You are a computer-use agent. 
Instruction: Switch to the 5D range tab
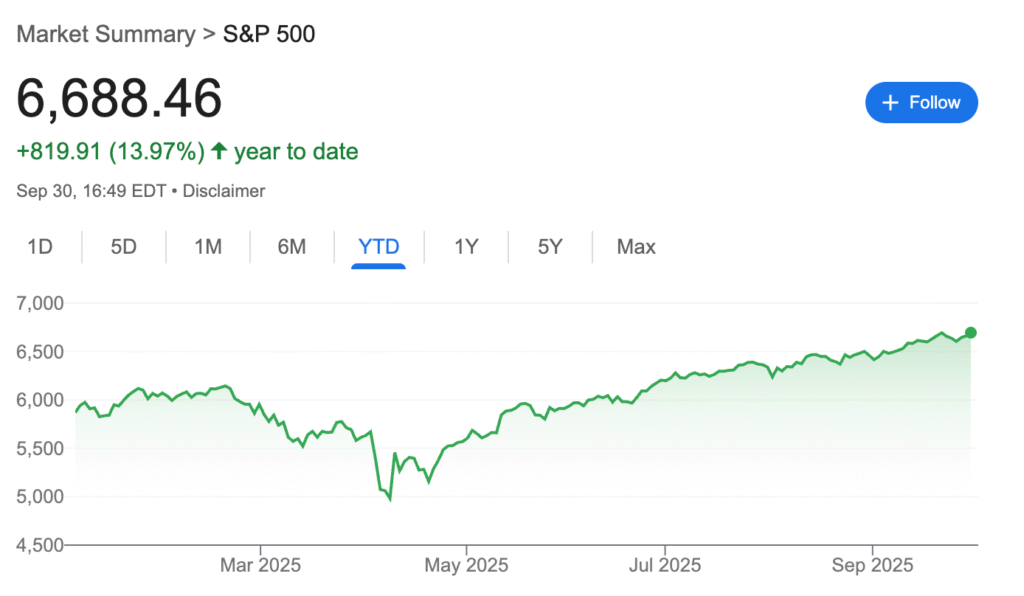[x=124, y=246]
